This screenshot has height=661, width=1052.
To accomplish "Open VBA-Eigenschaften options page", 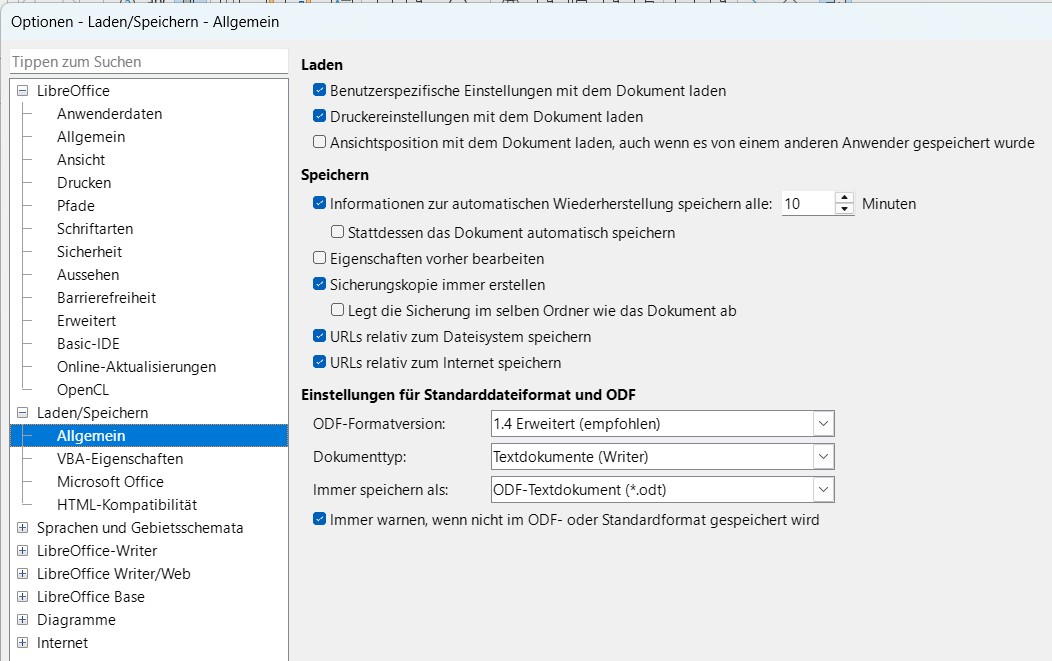I will [x=119, y=459].
